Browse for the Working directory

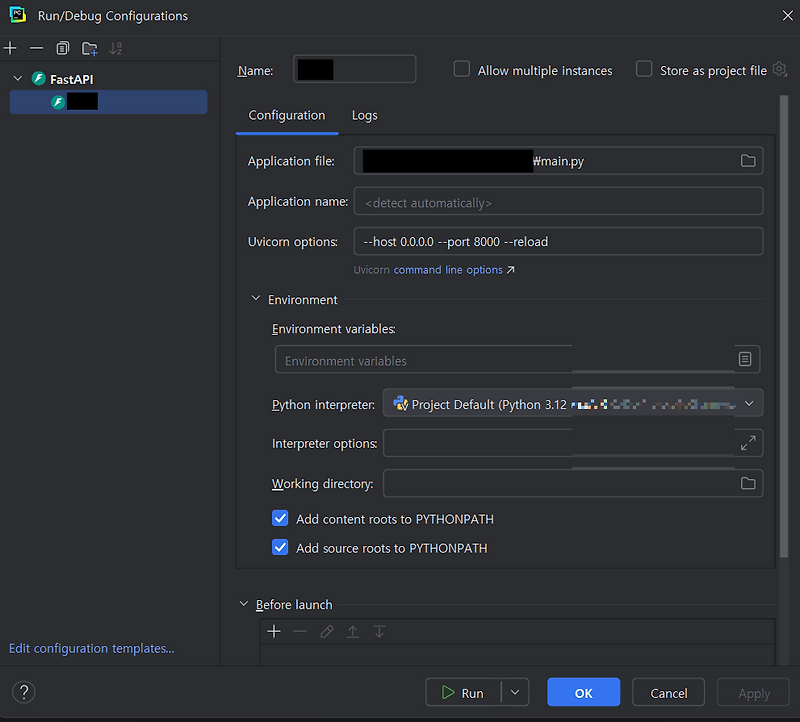pyautogui.click(x=748, y=483)
